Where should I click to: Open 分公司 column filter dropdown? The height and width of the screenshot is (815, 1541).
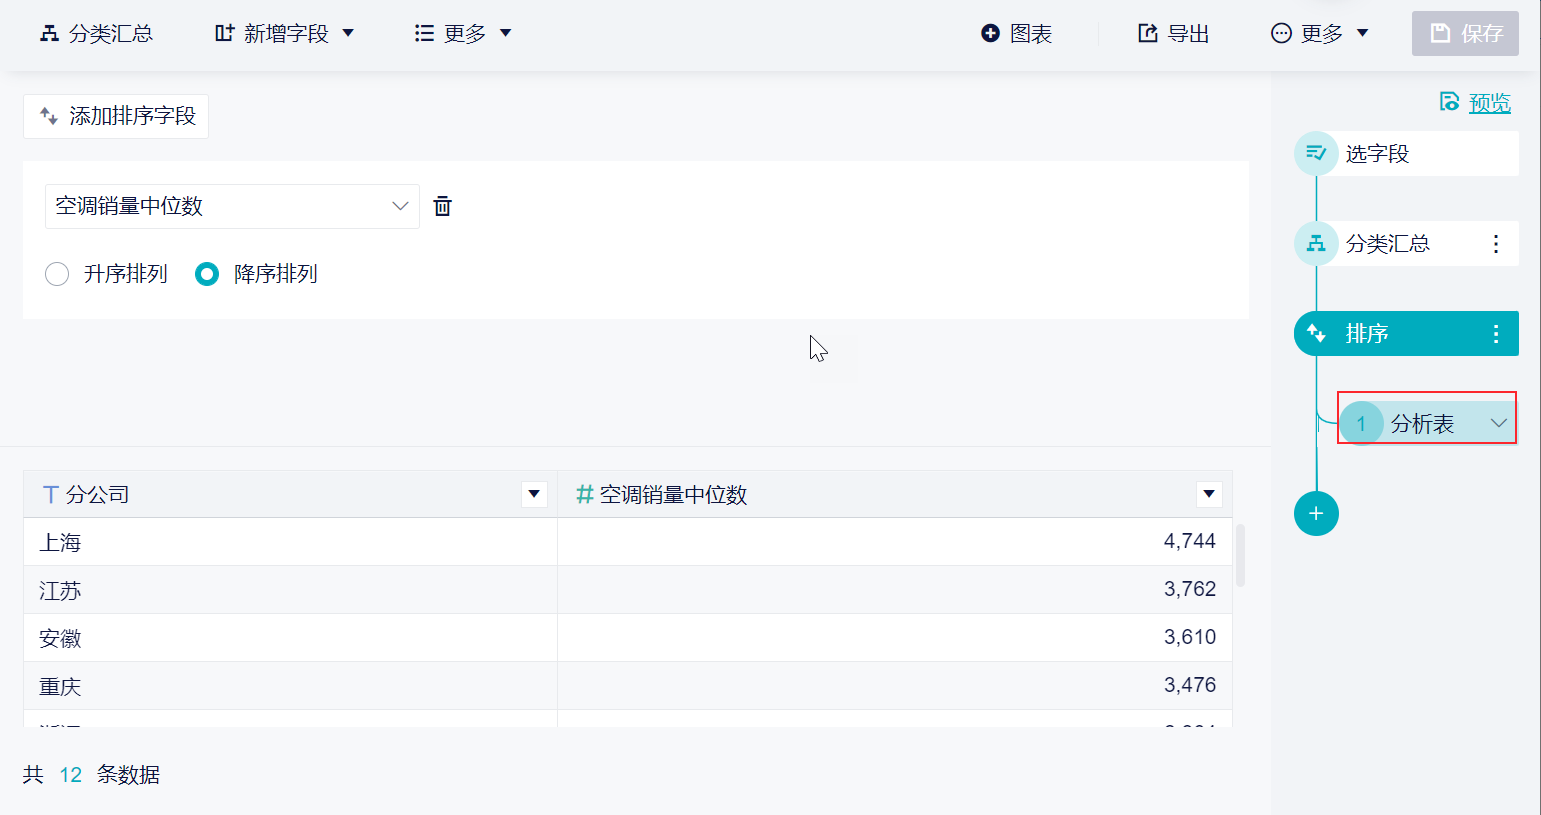point(534,494)
